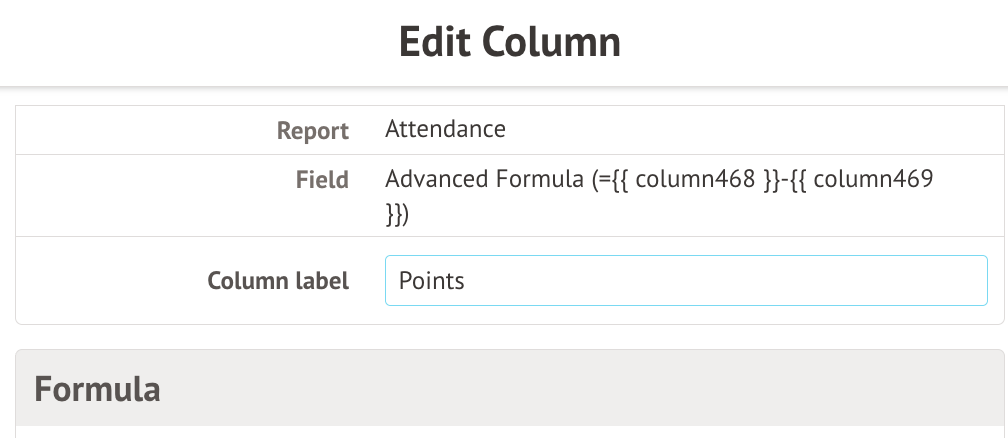Click the column469 reference in the formula
This screenshot has height=438, width=1008.
click(x=880, y=180)
